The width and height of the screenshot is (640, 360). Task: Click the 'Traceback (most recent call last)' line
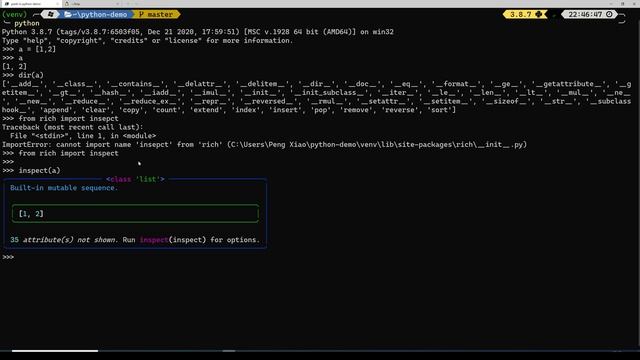tap(73, 127)
